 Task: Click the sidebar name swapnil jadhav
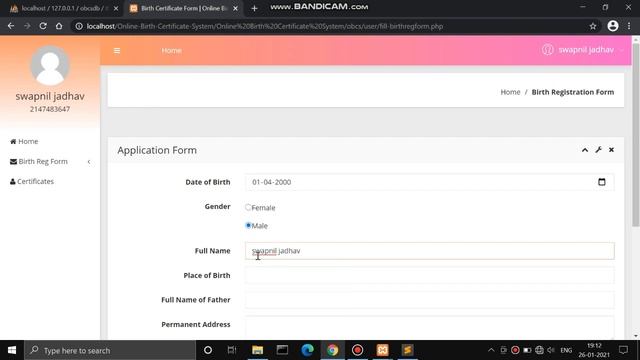pos(50,96)
